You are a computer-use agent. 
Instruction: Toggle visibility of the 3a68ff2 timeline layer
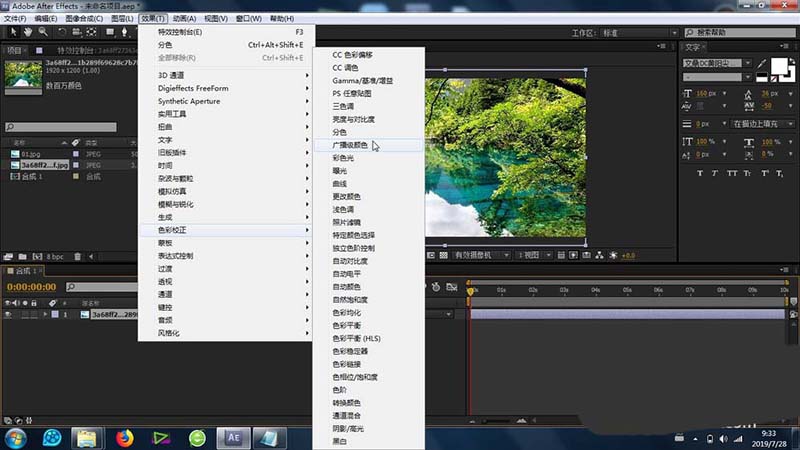click(8, 314)
